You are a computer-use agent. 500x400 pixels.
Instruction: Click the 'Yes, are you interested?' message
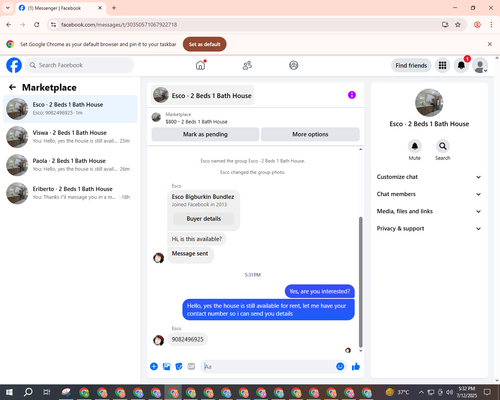click(320, 291)
